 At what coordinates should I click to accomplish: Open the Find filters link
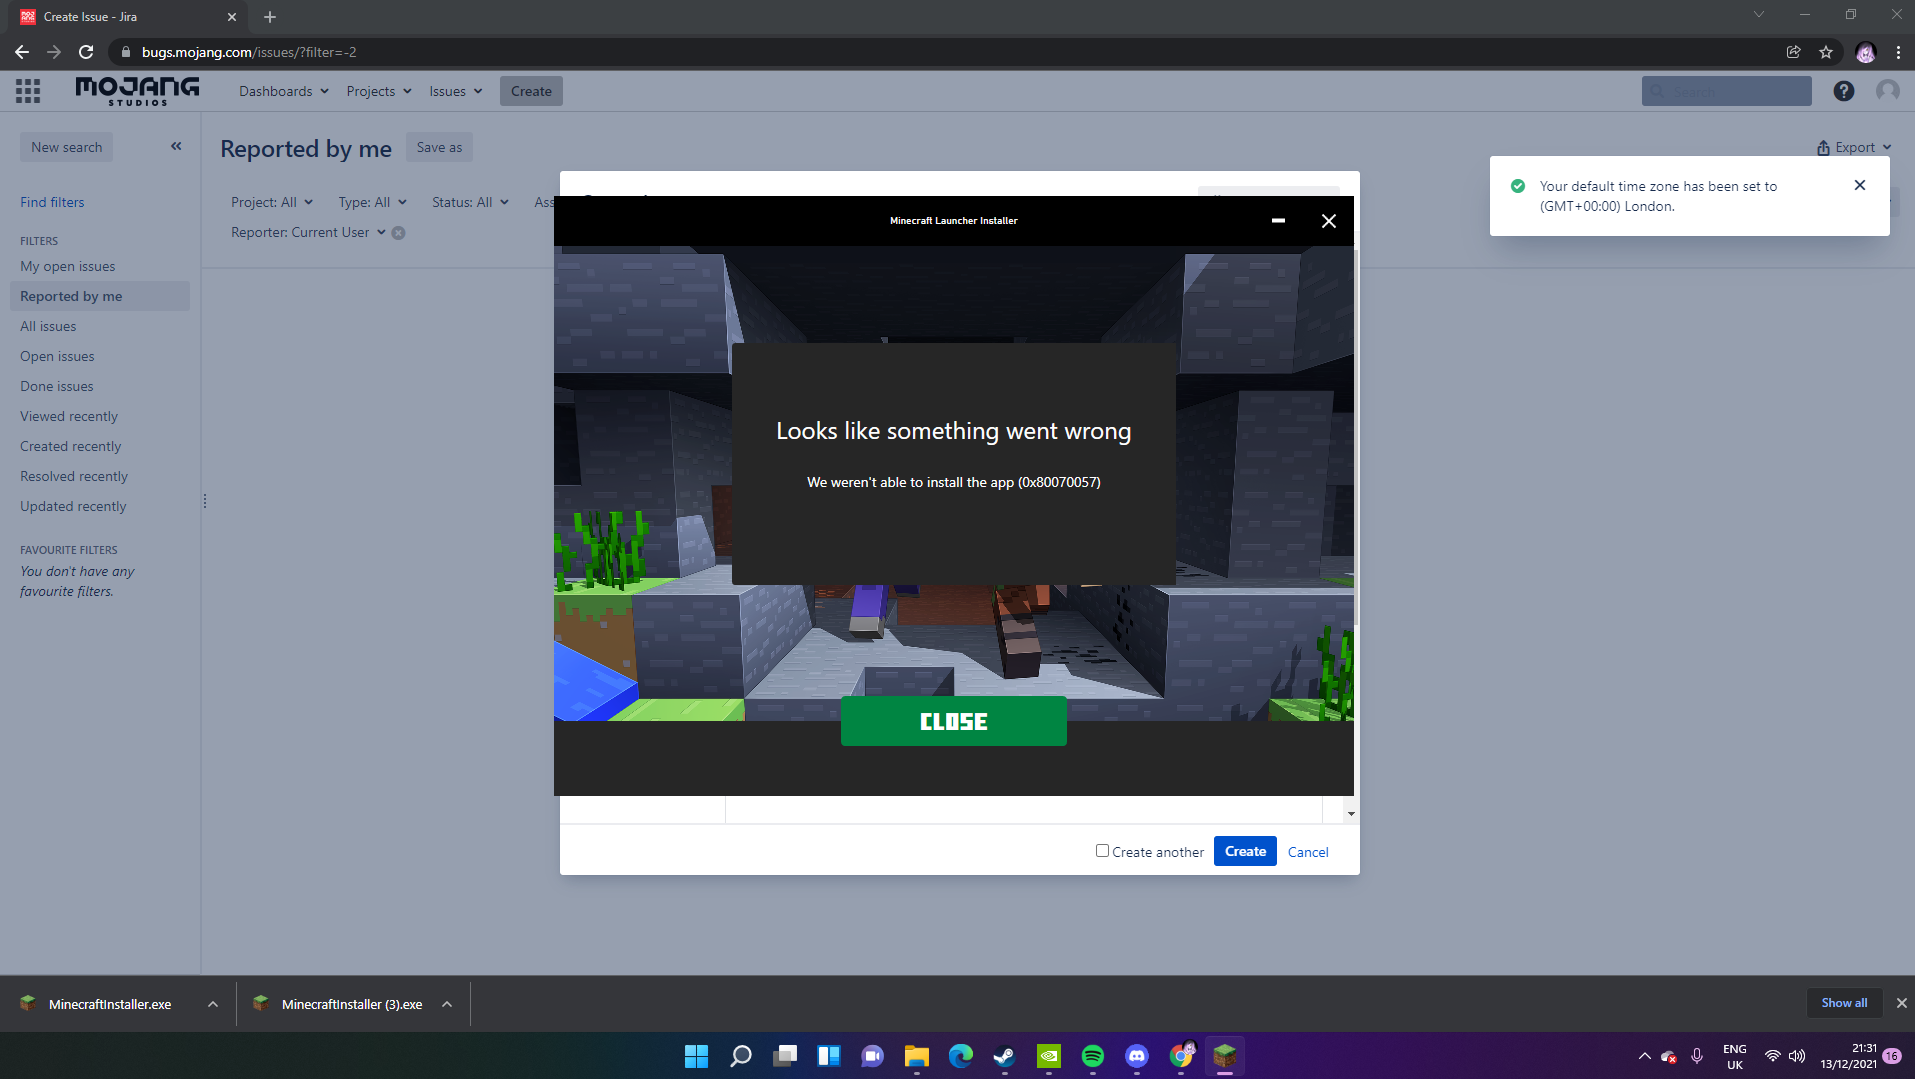(52, 202)
